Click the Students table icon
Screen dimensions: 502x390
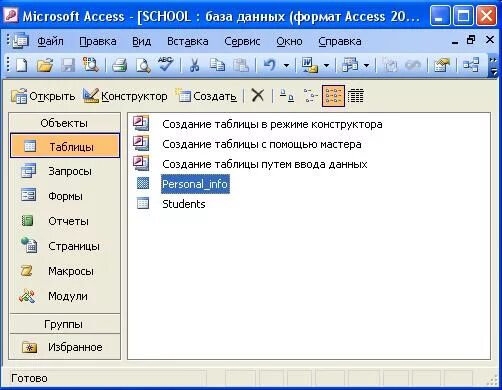[x=143, y=203]
